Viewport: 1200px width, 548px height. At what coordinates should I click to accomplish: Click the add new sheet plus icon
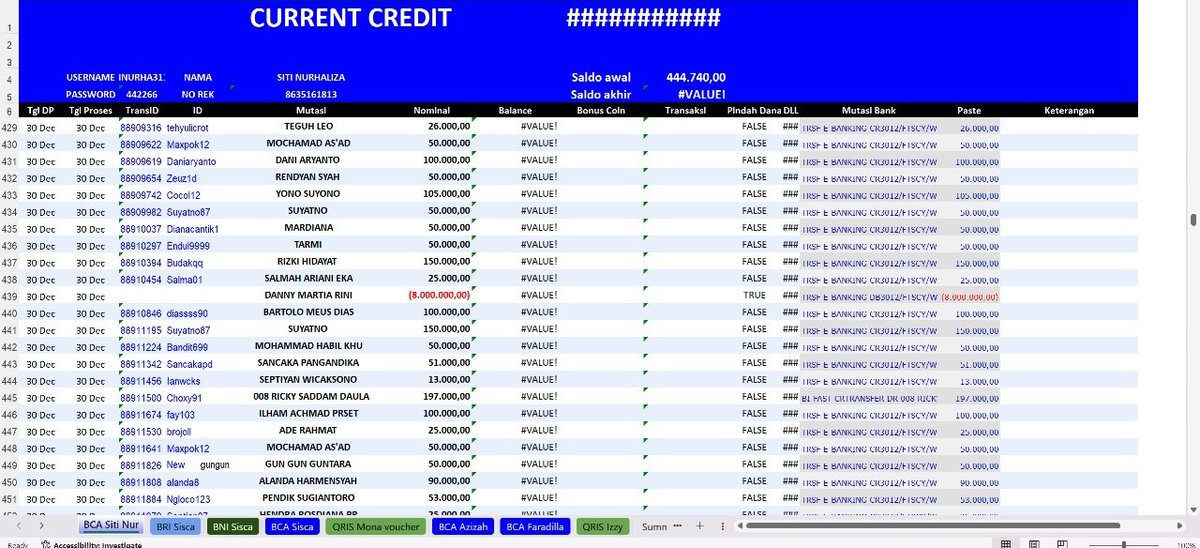(700, 525)
